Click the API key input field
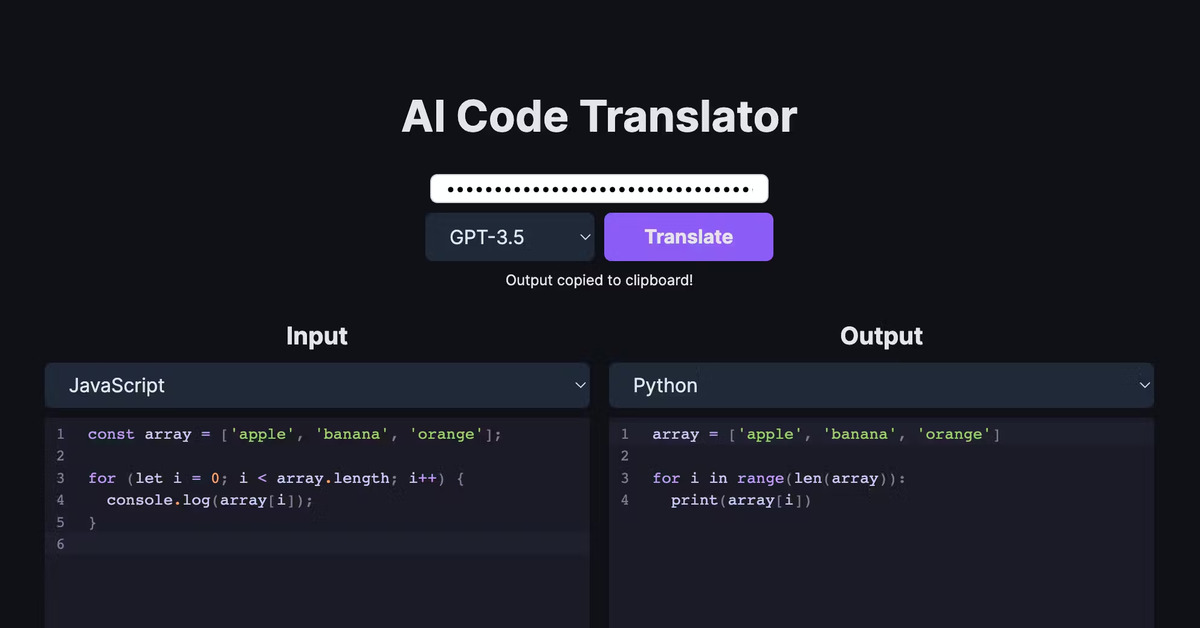The image size is (1200, 628). tap(598, 188)
